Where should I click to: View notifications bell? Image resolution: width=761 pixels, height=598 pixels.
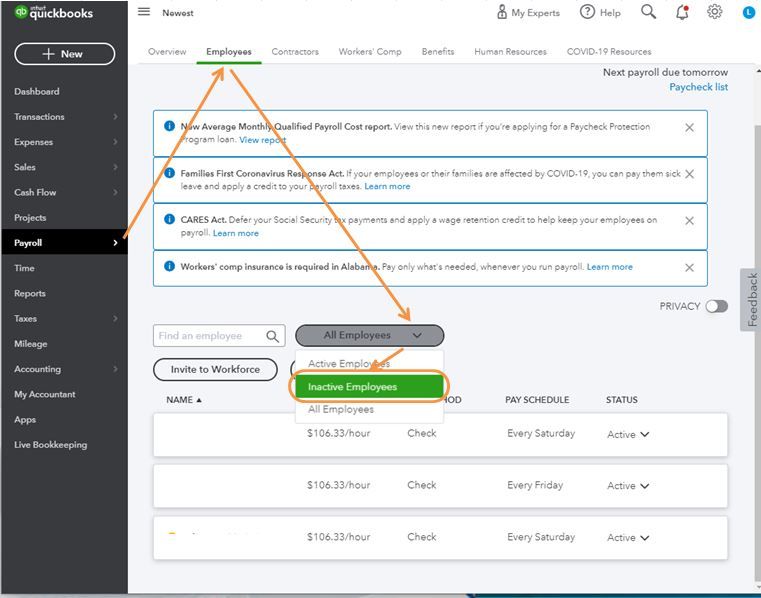tap(682, 12)
